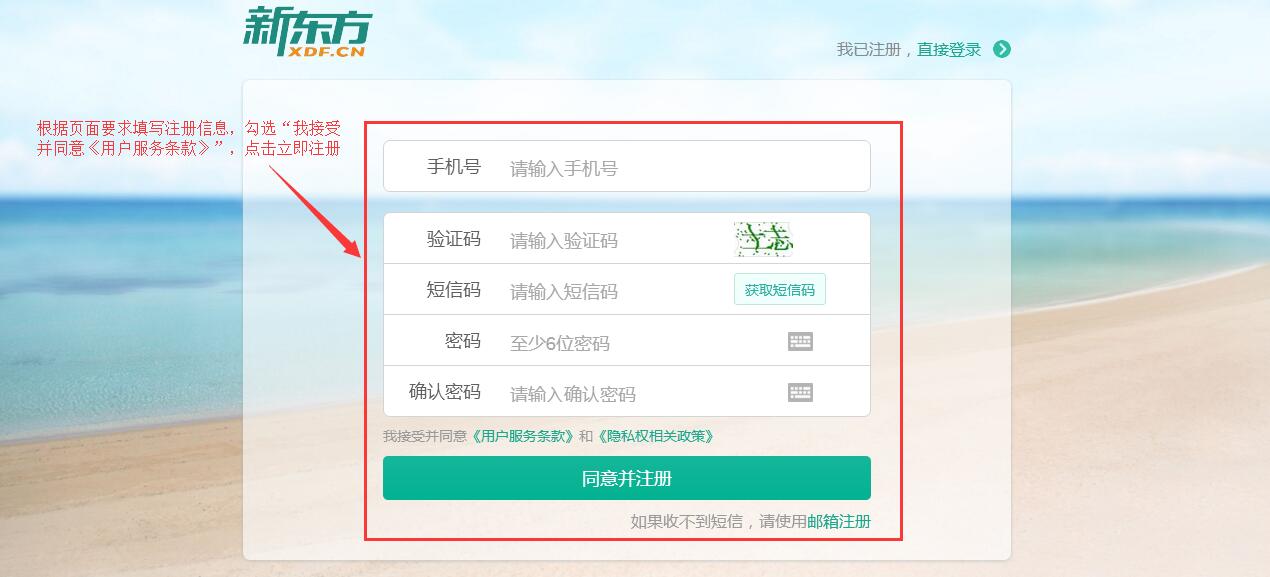Open the 《用户服务条款》 link
The height and width of the screenshot is (577, 1270).
pos(523,436)
